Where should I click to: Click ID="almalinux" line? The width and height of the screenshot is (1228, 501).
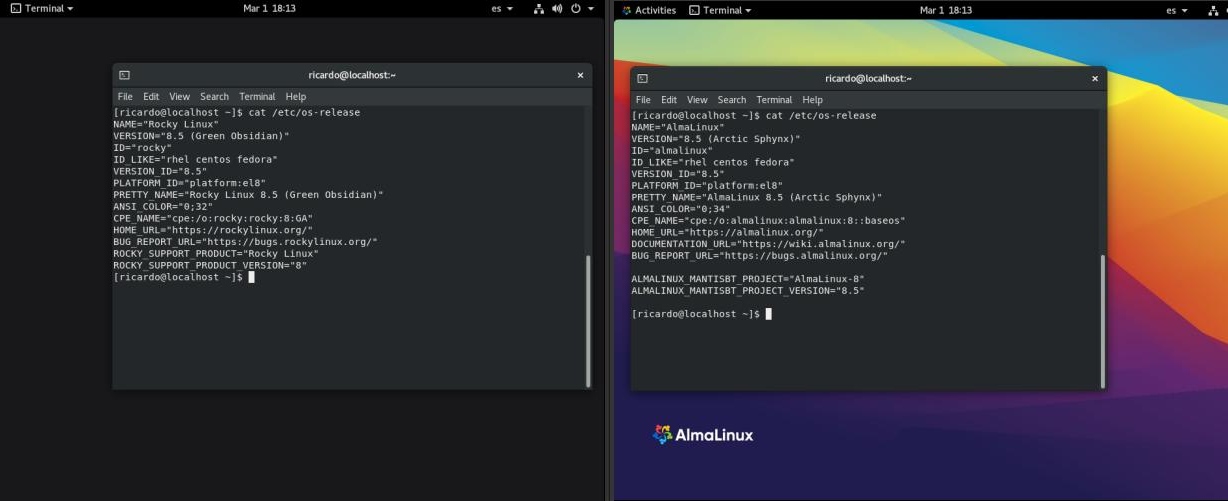672,151
